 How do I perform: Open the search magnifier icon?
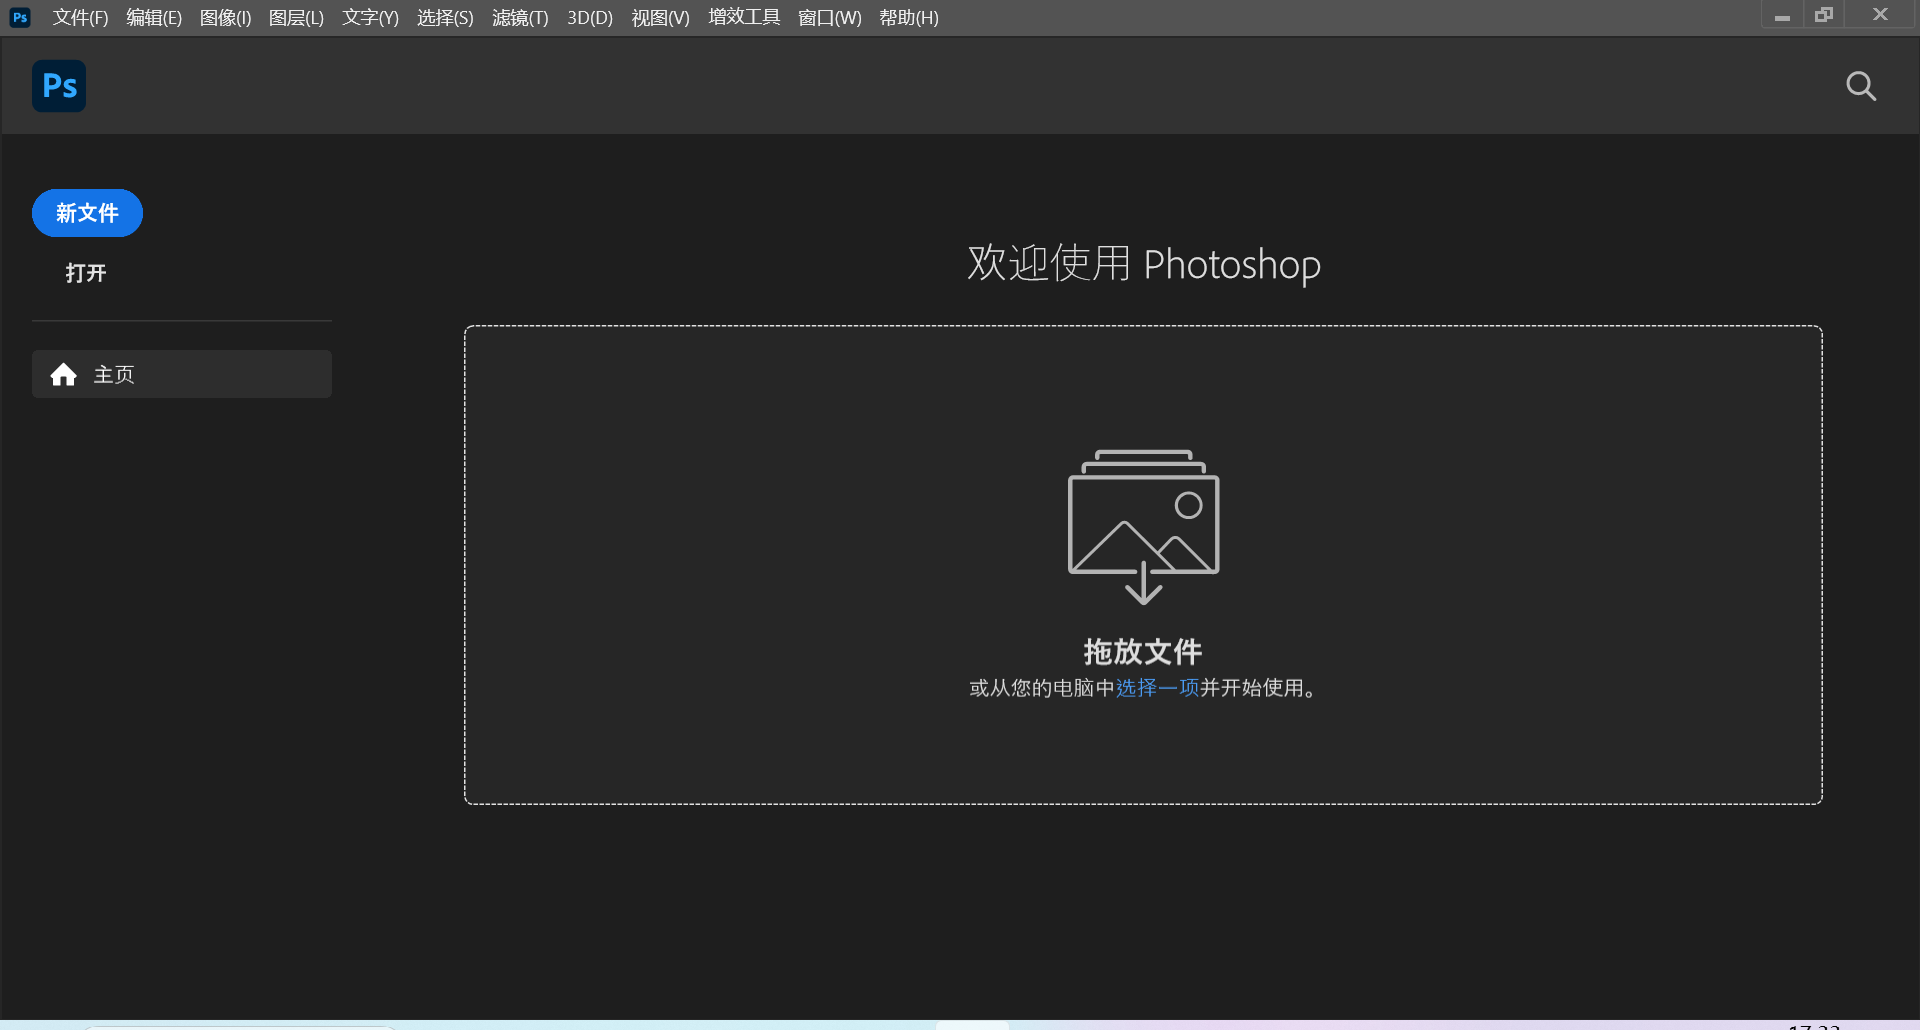pyautogui.click(x=1861, y=86)
